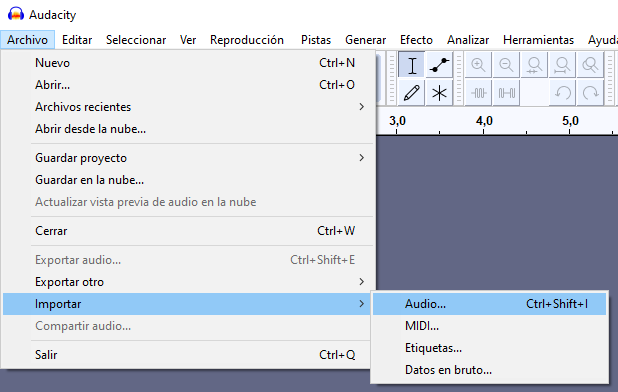Click the 5,0 mark on timeline ruler
Screen dimensions: 618x392
[x=570, y=121]
